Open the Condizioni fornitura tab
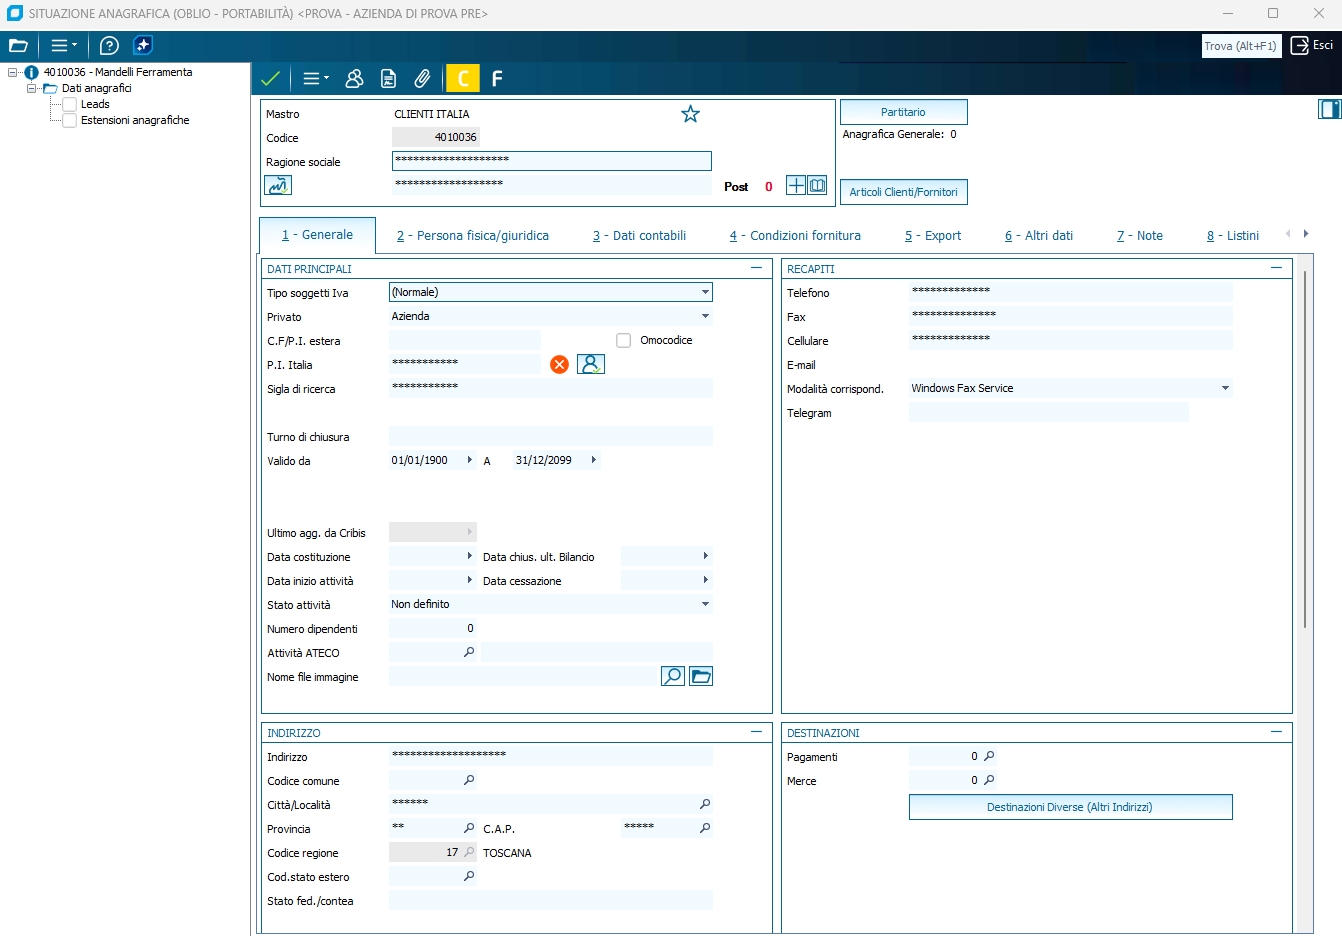The width and height of the screenshot is (1342, 936). [795, 236]
